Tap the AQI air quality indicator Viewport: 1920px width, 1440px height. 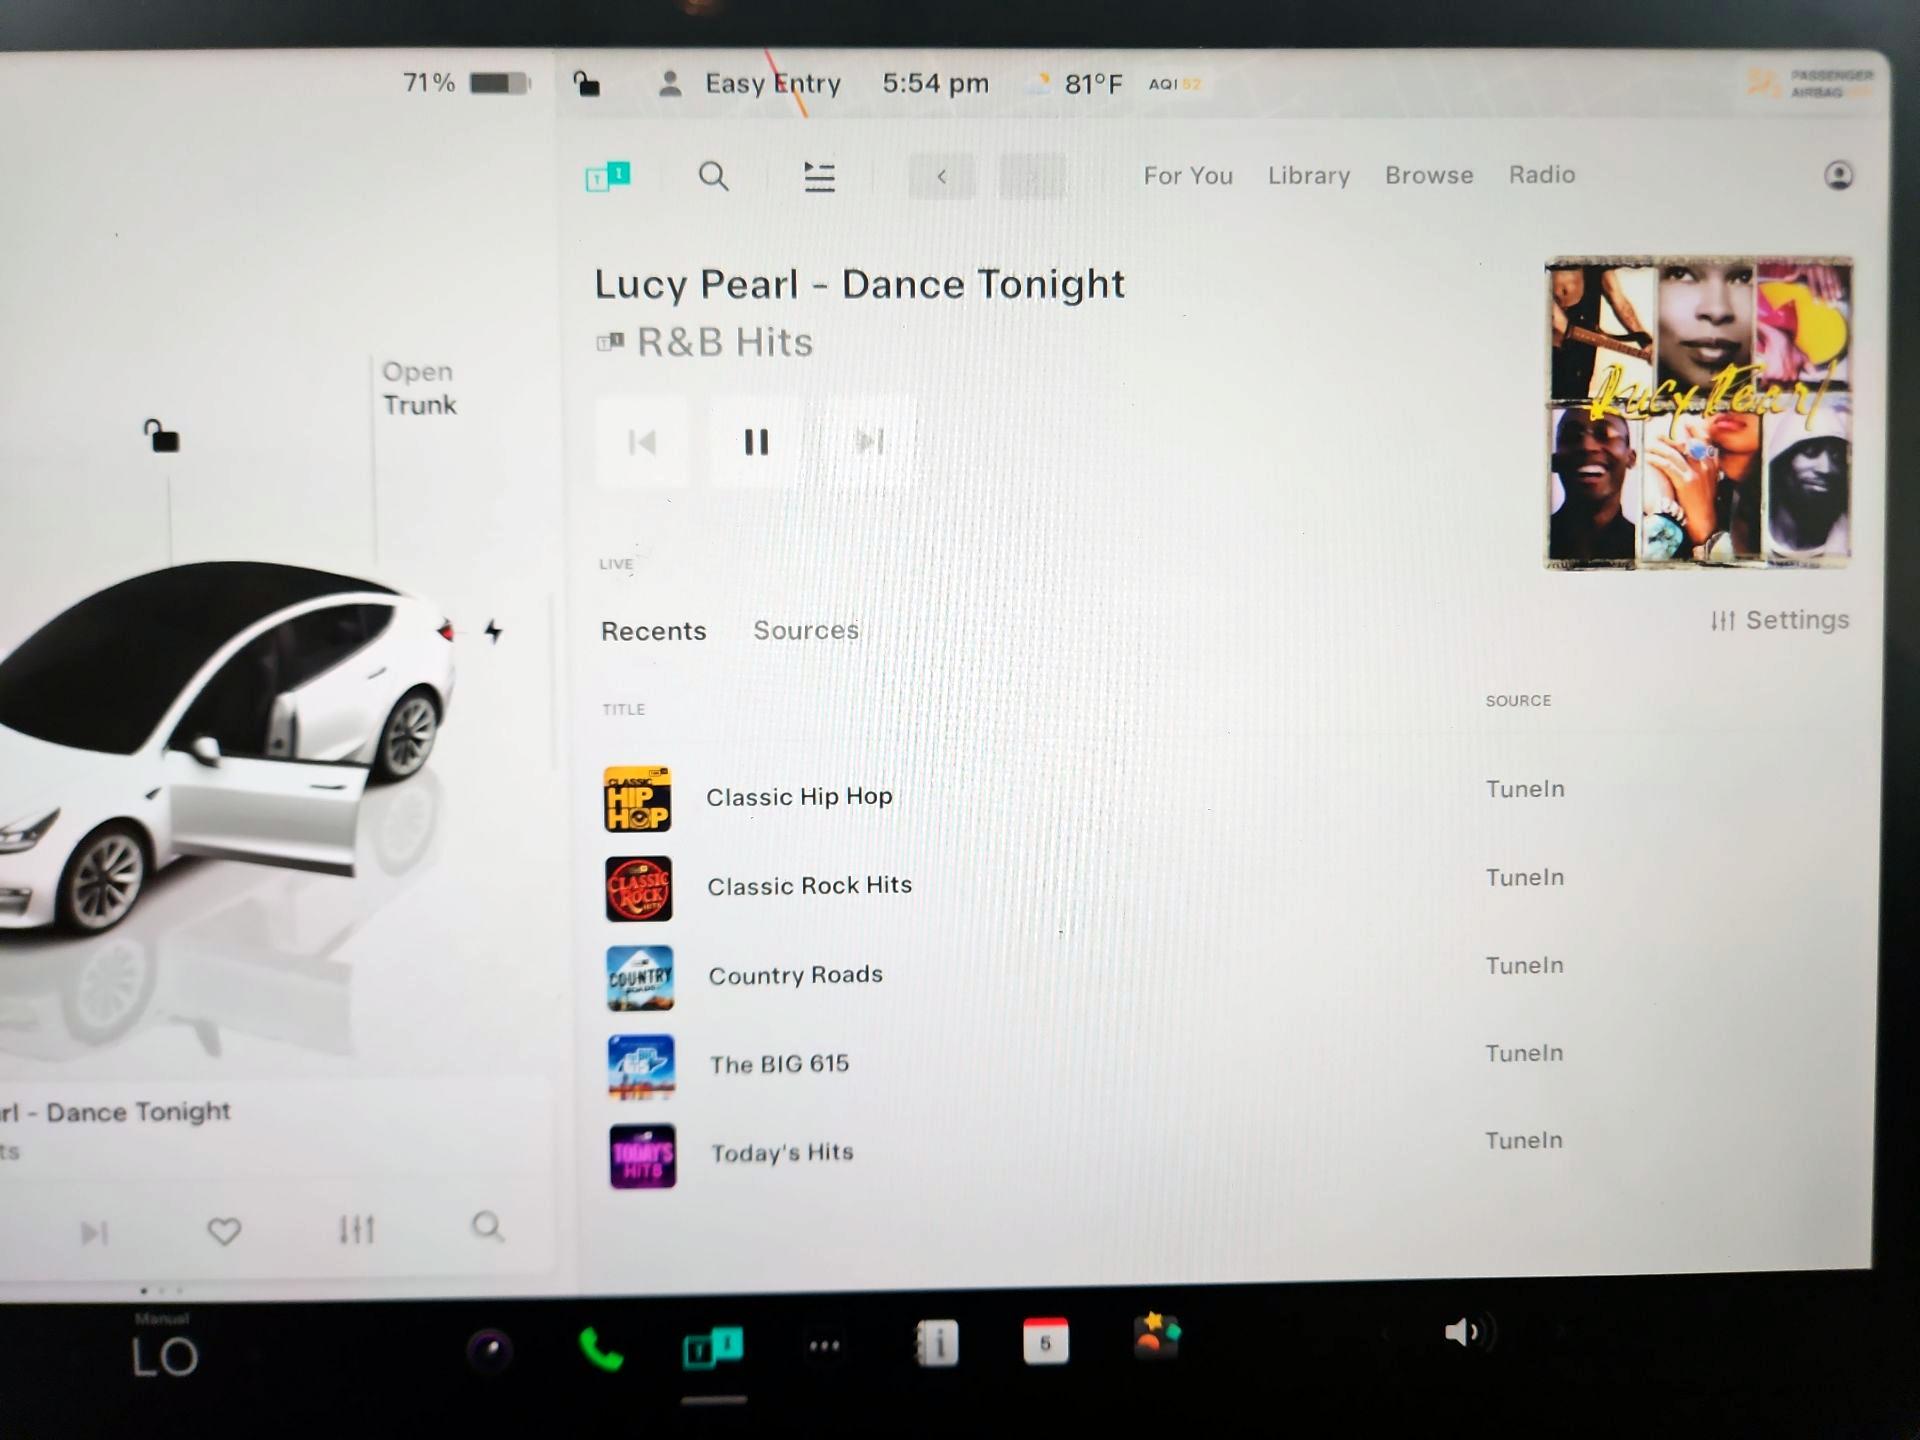1174,85
